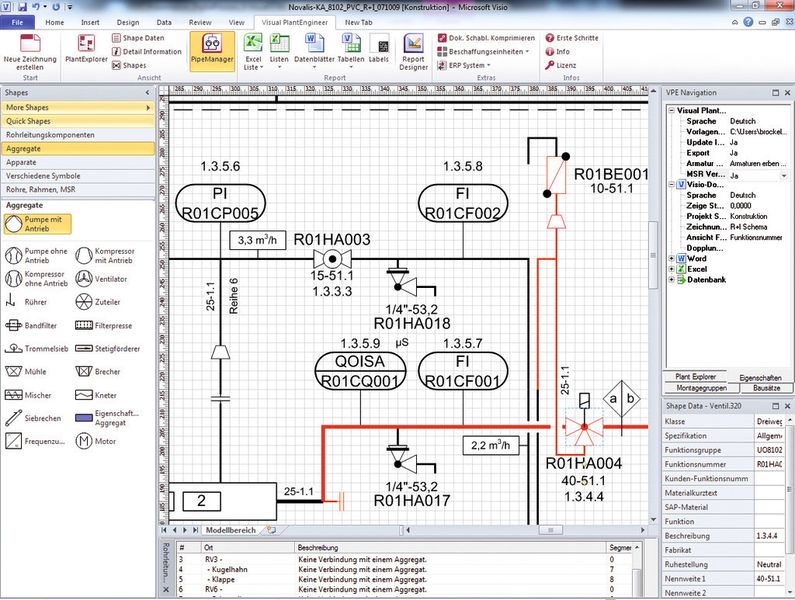Viewport: 795px width, 600px height.
Task: Open Quick Shapes stencil
Action: 78,121
